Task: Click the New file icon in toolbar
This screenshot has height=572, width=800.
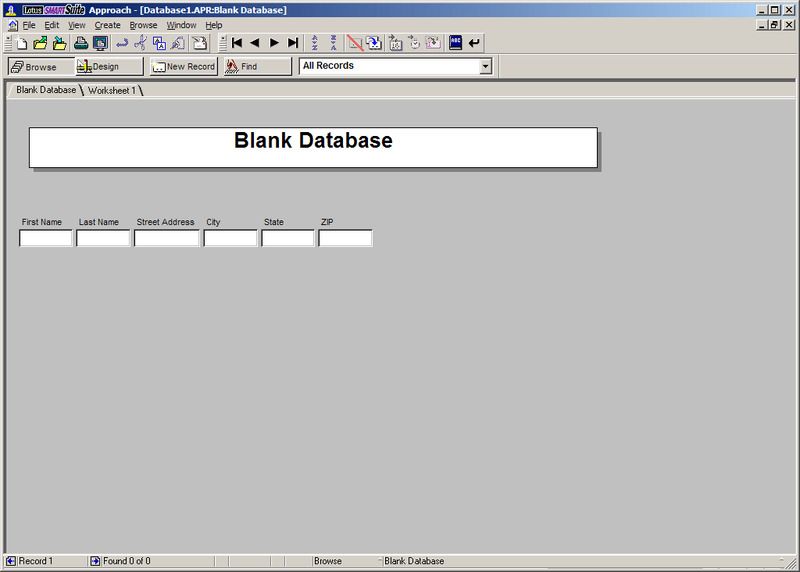Action: [22, 43]
